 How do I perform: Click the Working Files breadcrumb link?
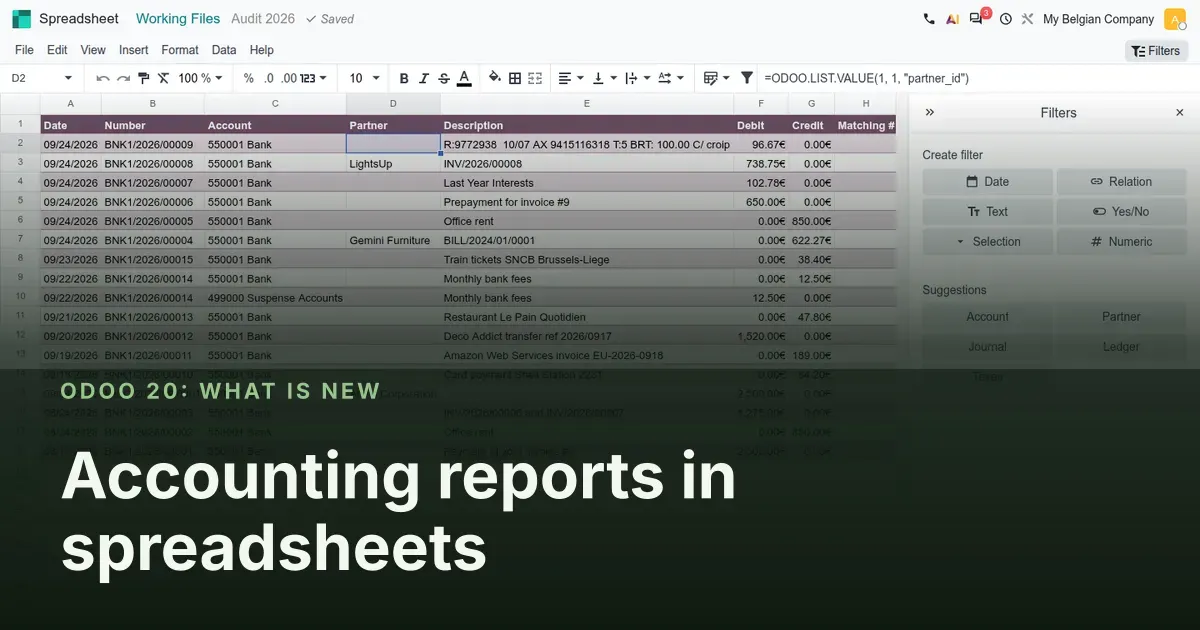pos(178,19)
